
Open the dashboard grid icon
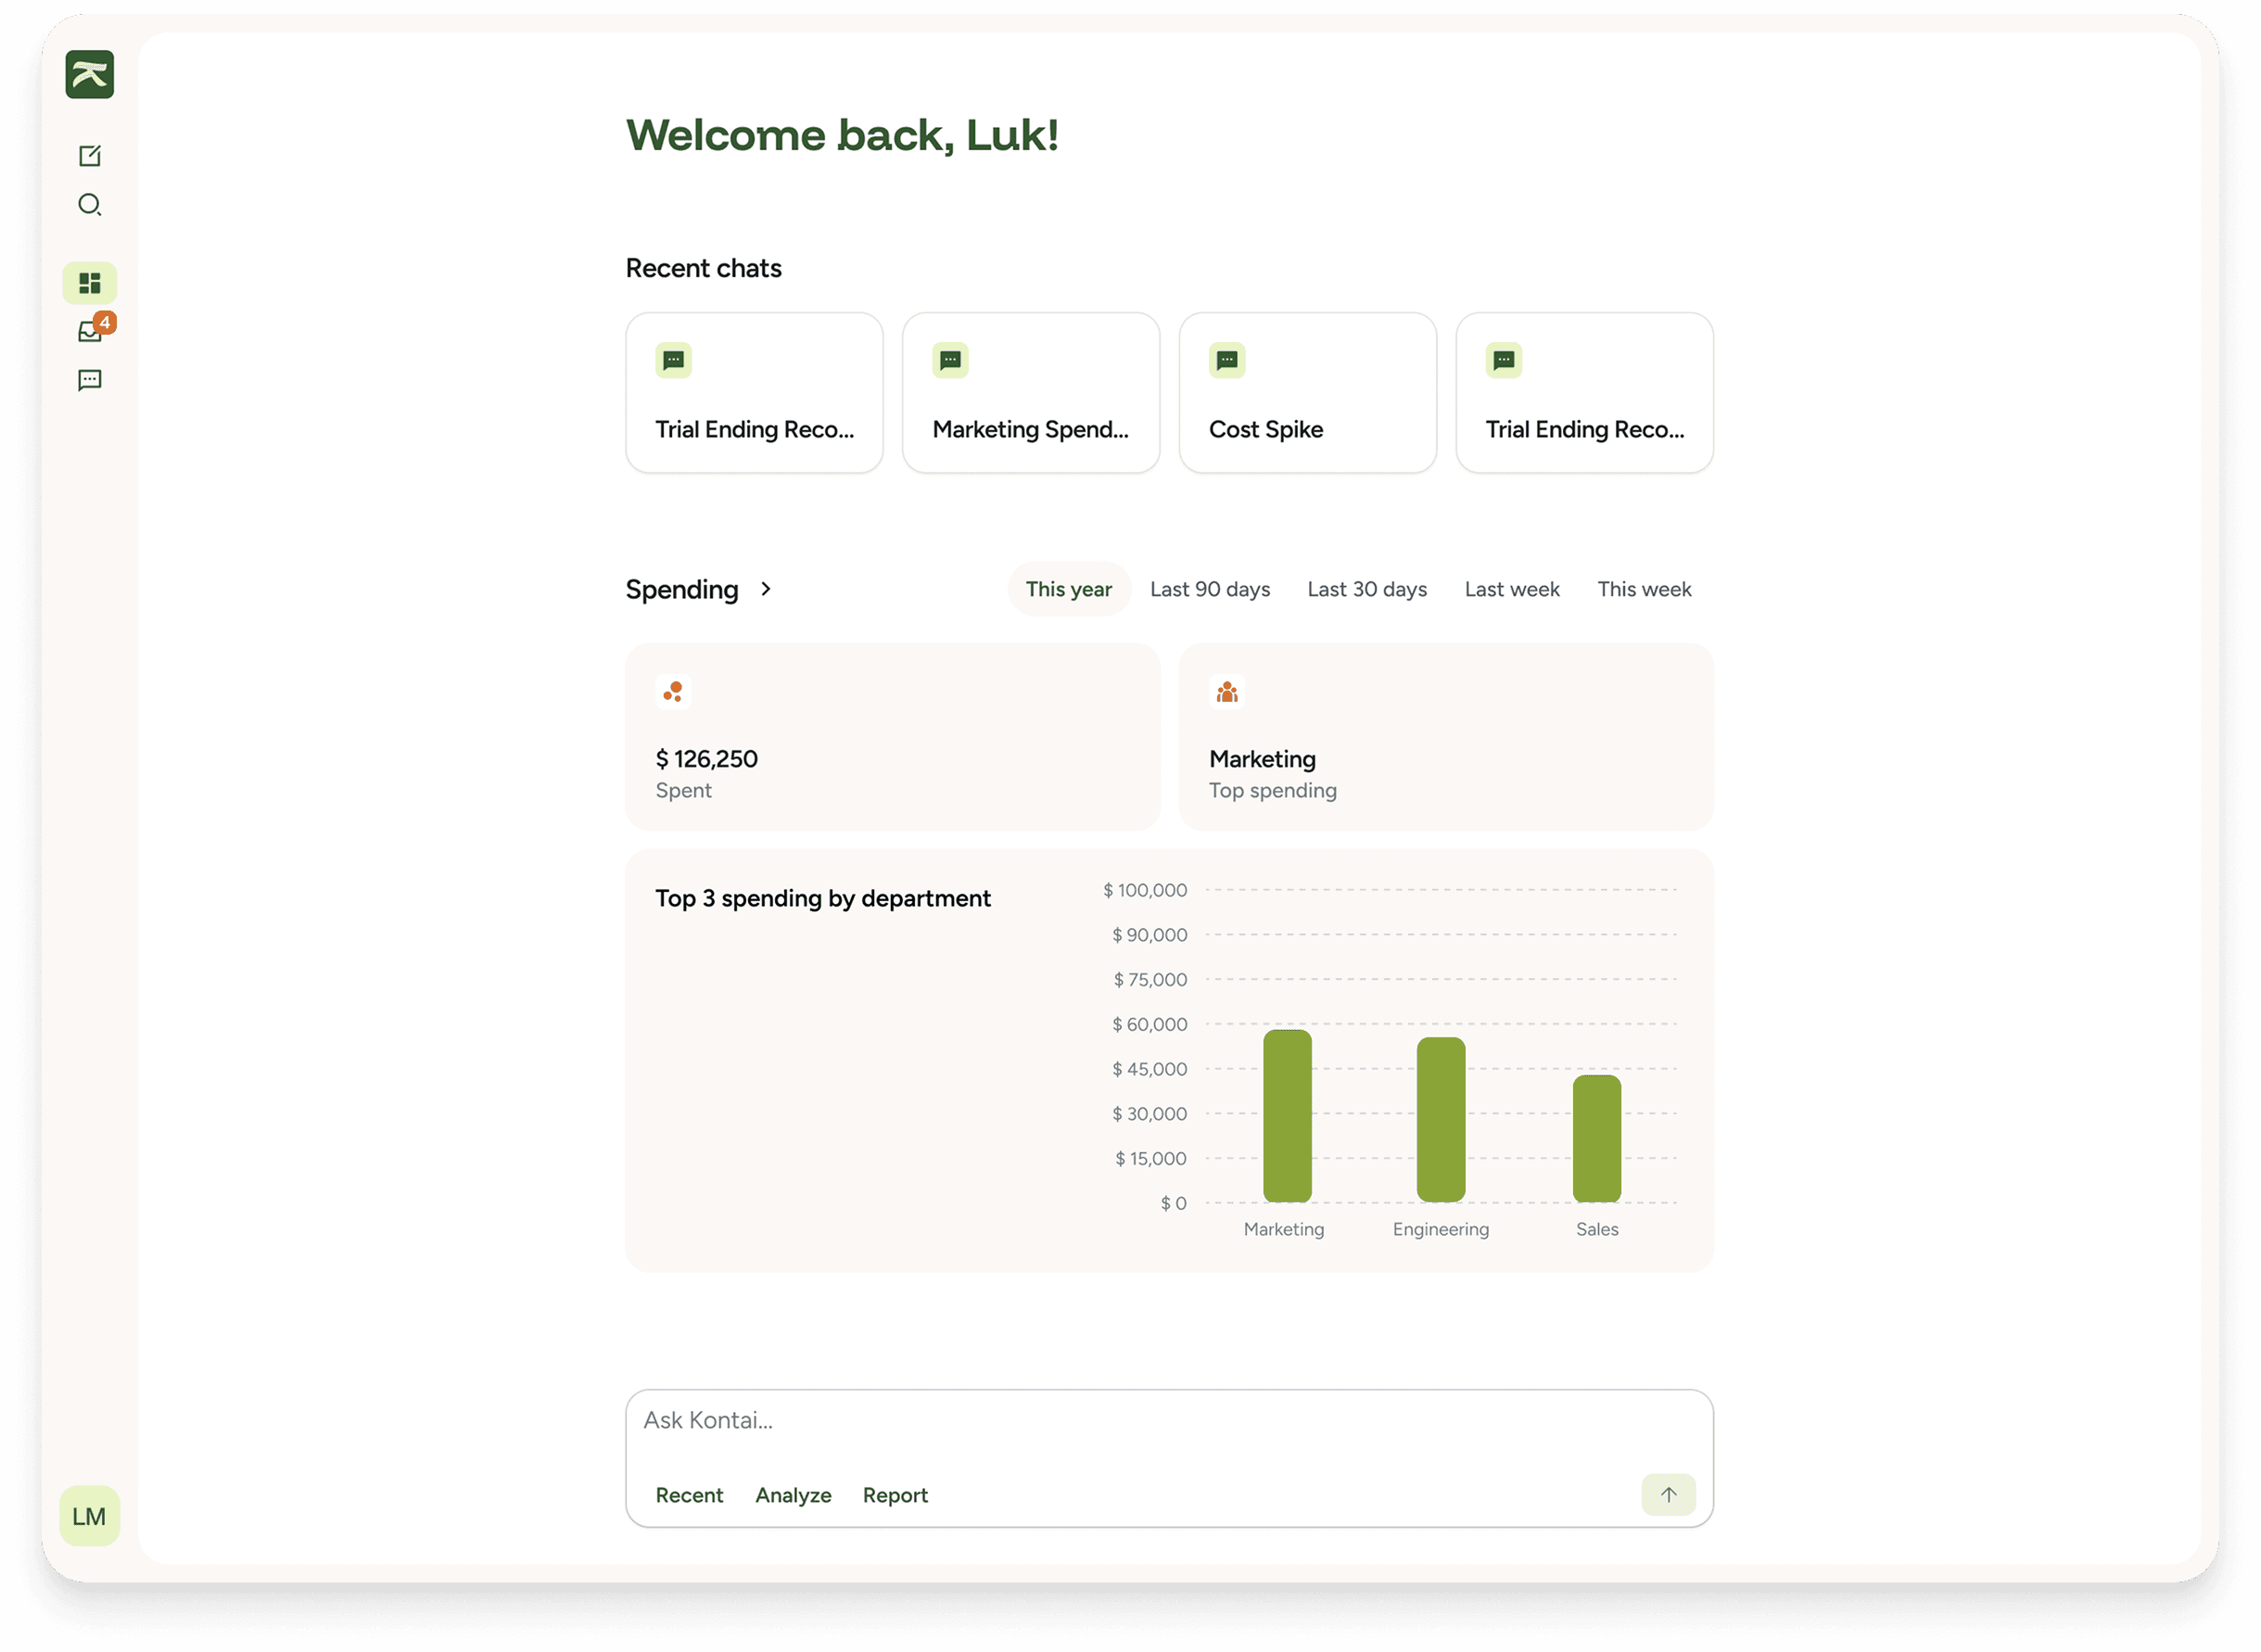point(90,283)
